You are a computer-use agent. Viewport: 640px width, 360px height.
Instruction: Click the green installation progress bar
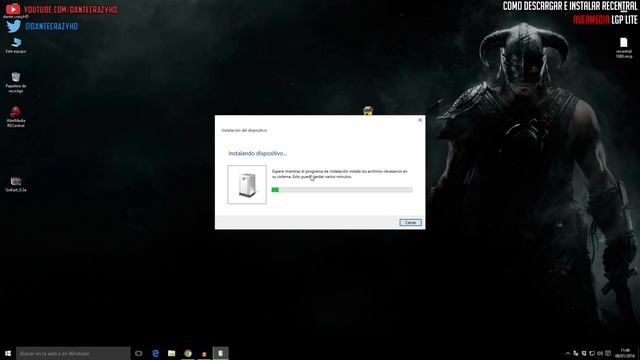tap(342, 189)
